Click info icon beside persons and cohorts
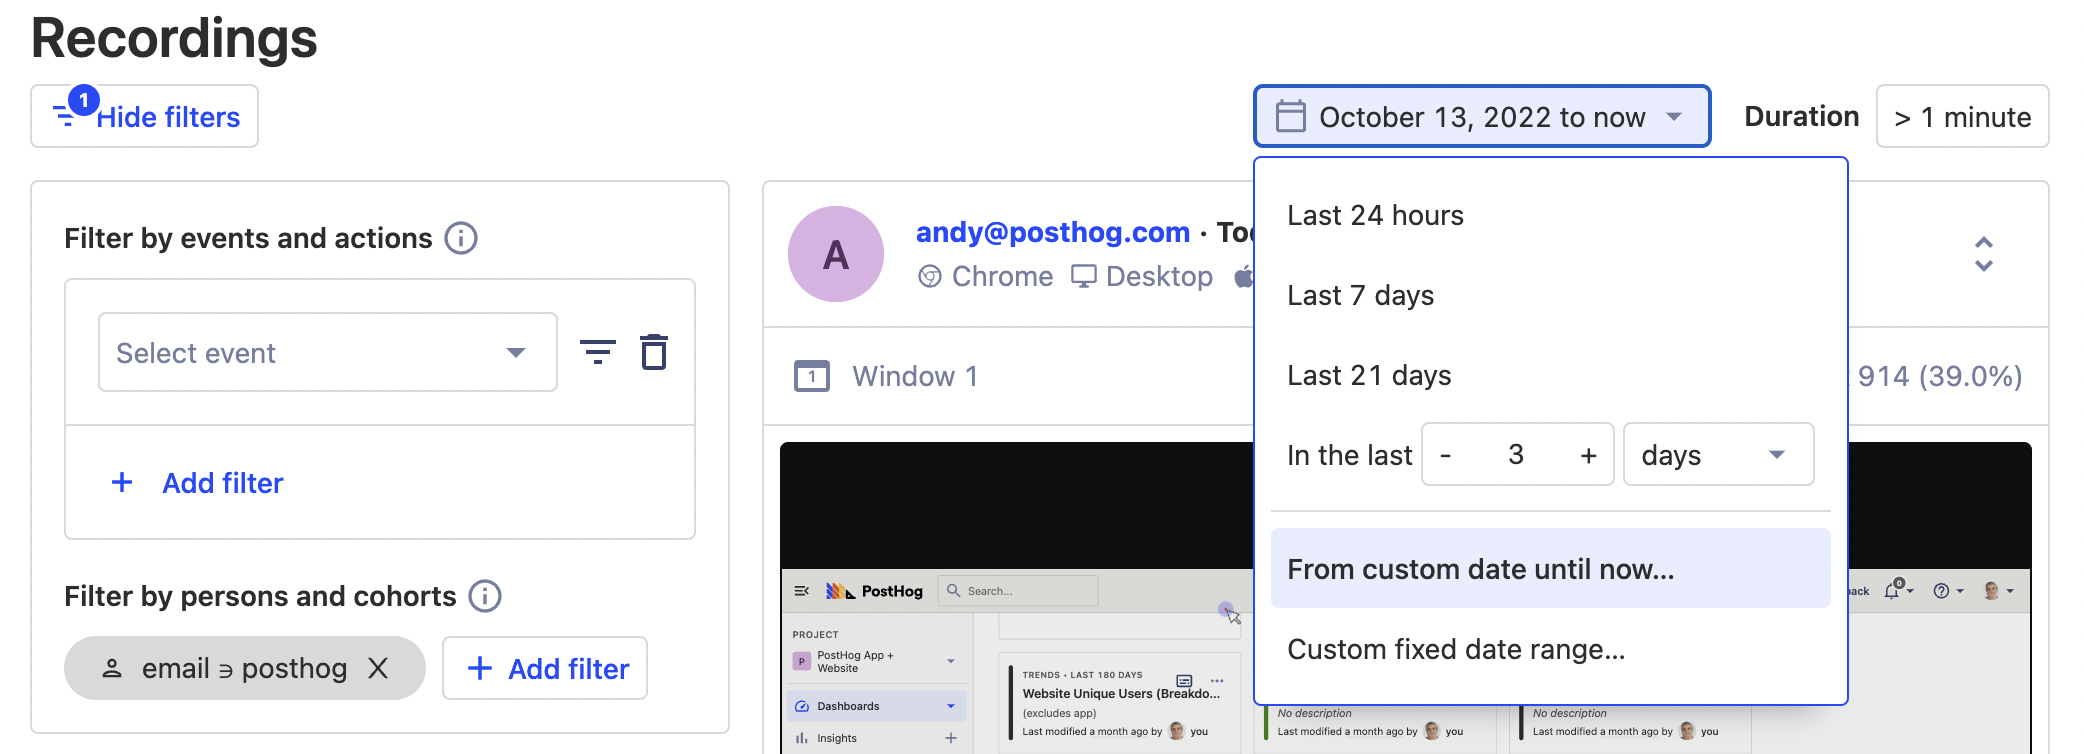 (485, 596)
